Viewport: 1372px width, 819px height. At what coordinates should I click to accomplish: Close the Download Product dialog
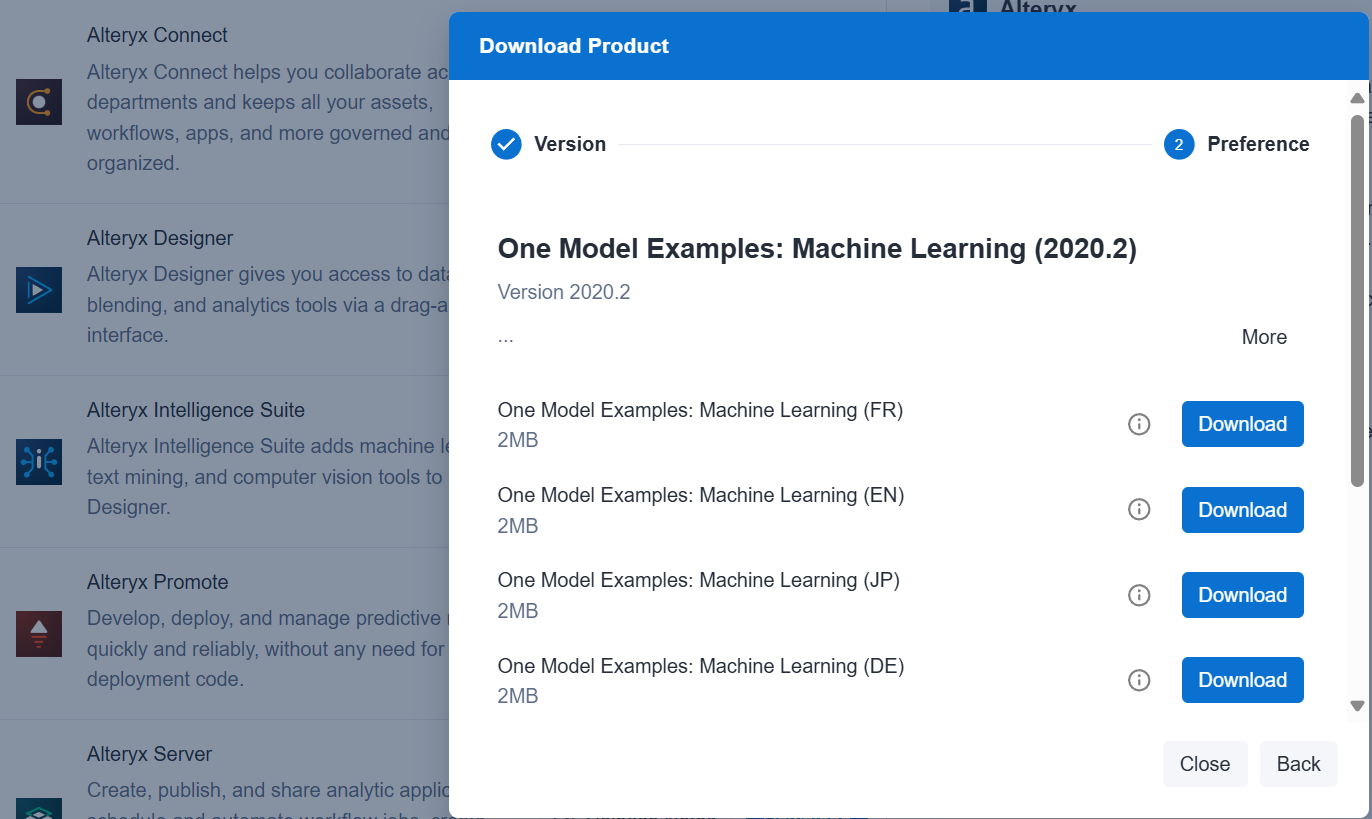pos(1204,764)
